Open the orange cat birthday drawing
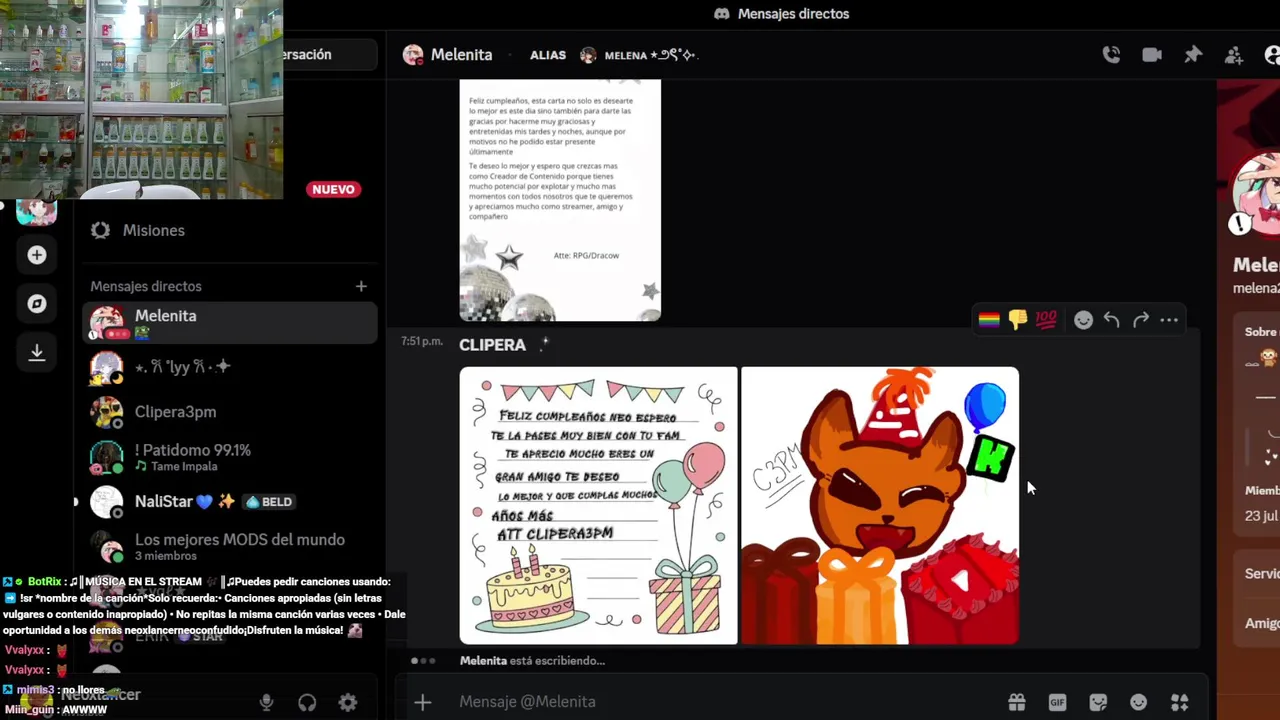This screenshot has width=1280, height=720. pyautogui.click(x=880, y=505)
